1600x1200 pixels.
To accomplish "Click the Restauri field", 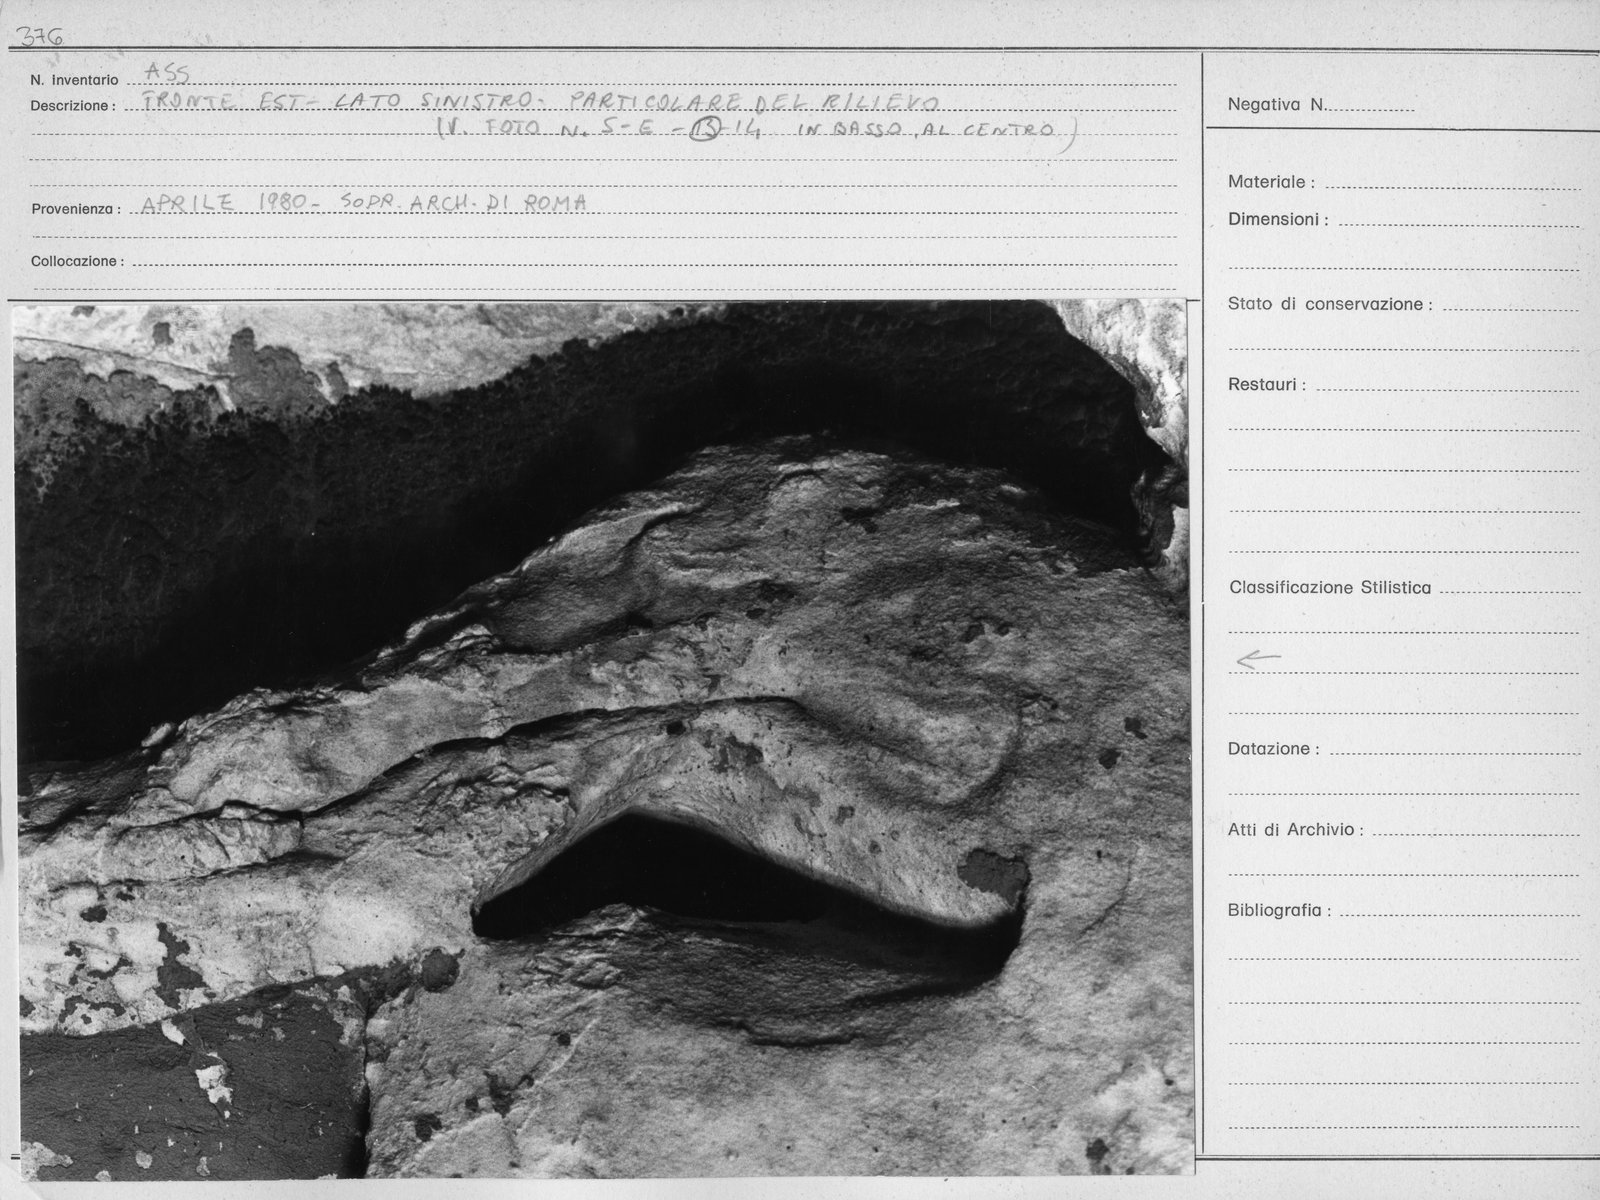I will 1447,385.
